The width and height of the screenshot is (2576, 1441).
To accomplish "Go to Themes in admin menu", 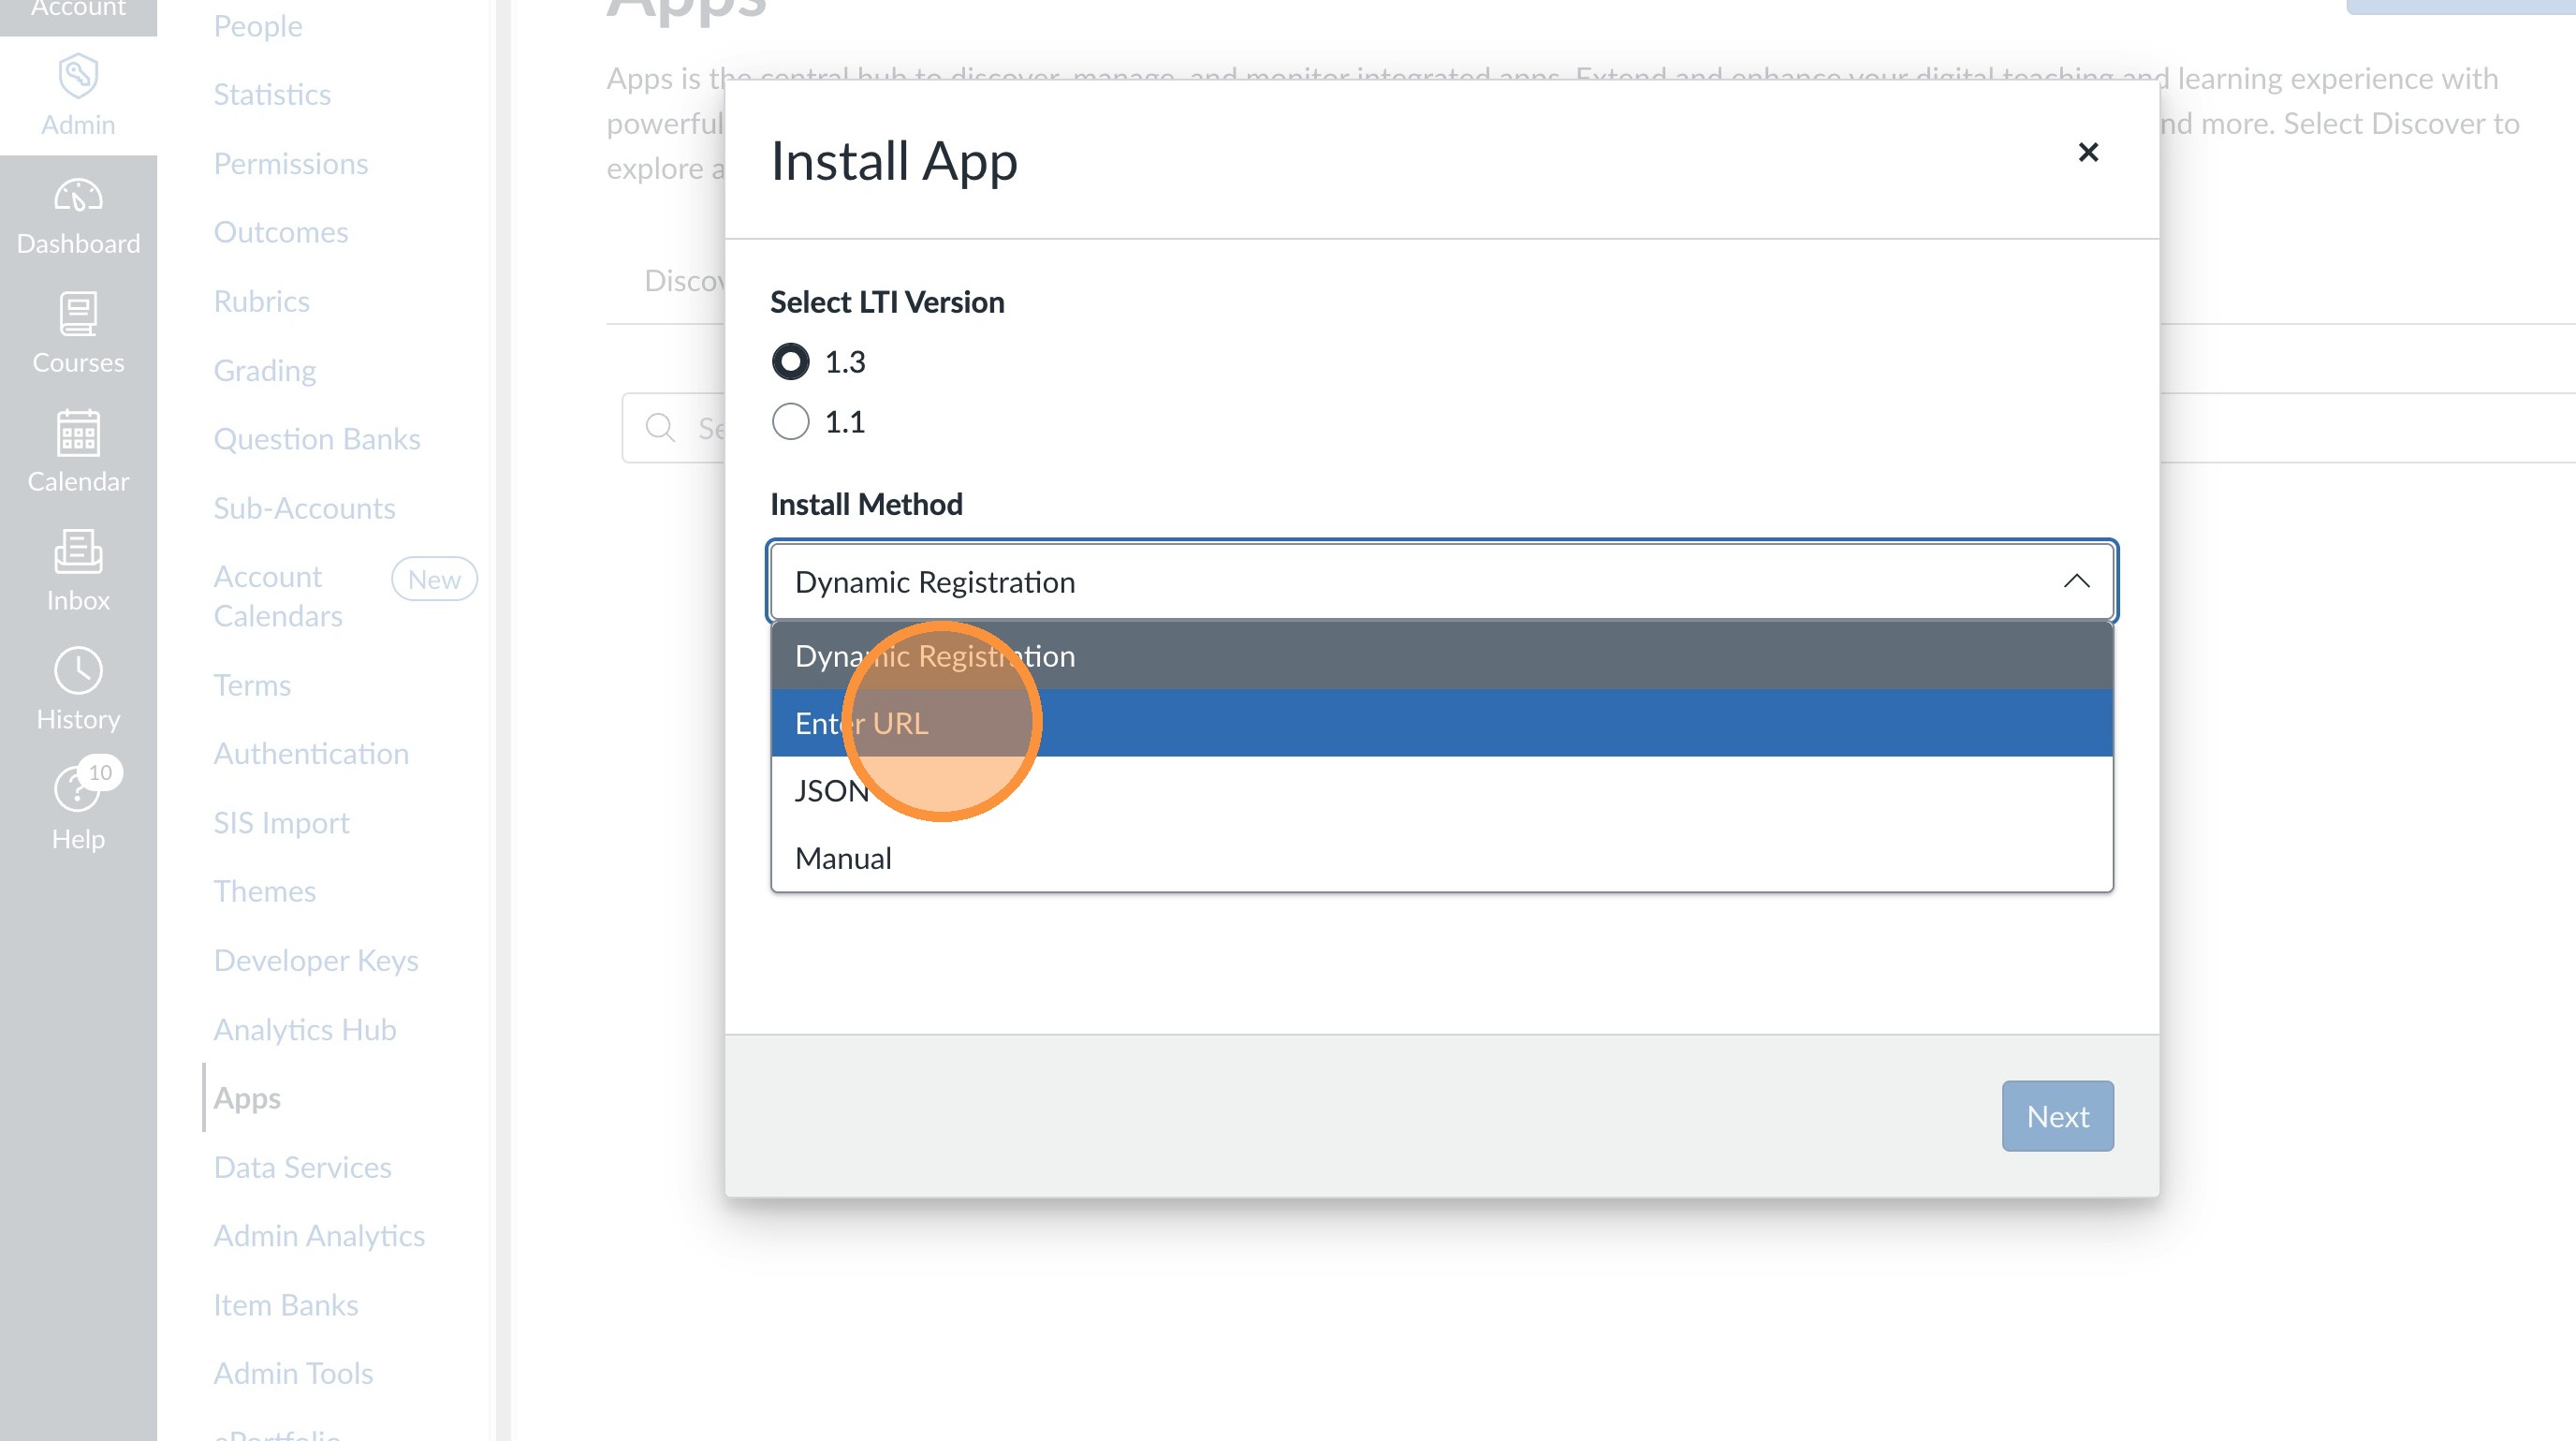I will click(x=264, y=891).
